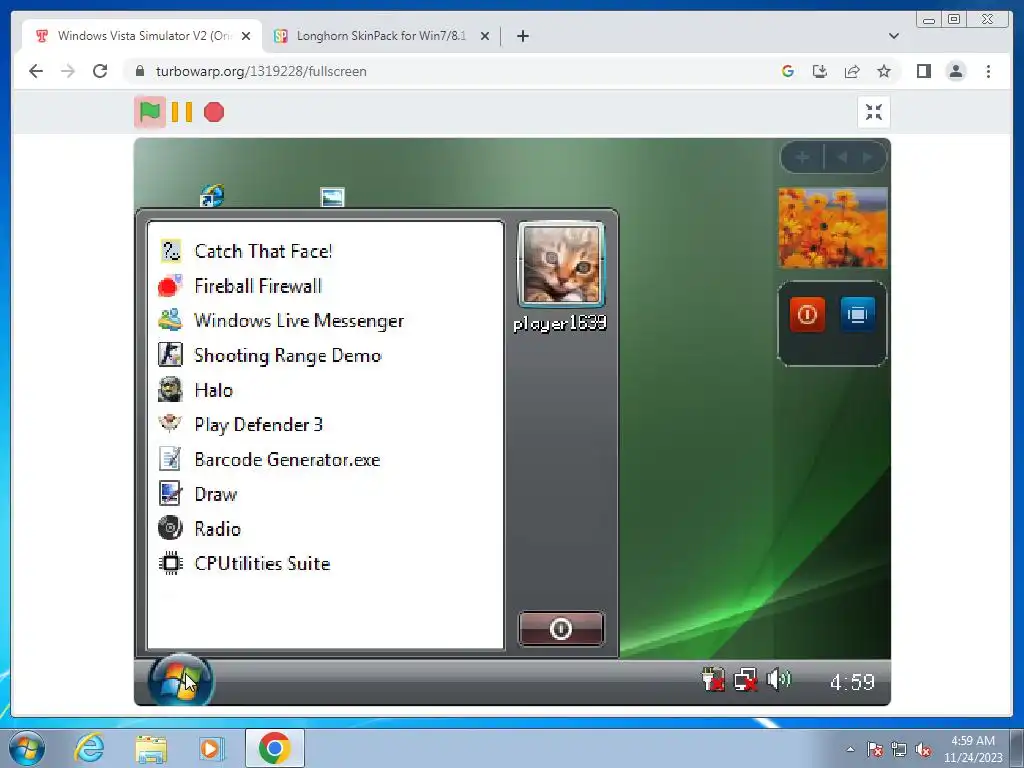The width and height of the screenshot is (1024, 768).
Task: Select the "Barcode Generator.exe" text label
Action: point(287,459)
